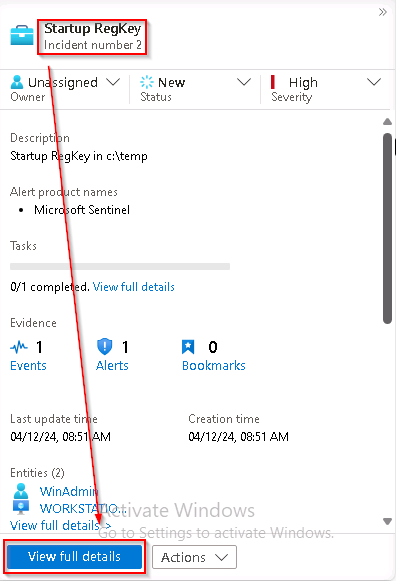396x581 pixels.
Task: Click the Last update time value
Action: (x=60, y=437)
